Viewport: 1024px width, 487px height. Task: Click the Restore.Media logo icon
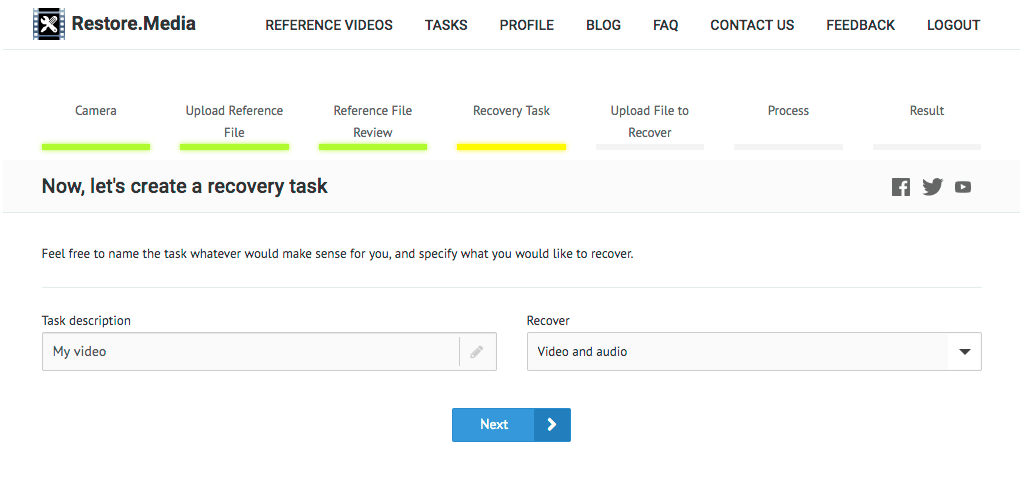coord(50,24)
